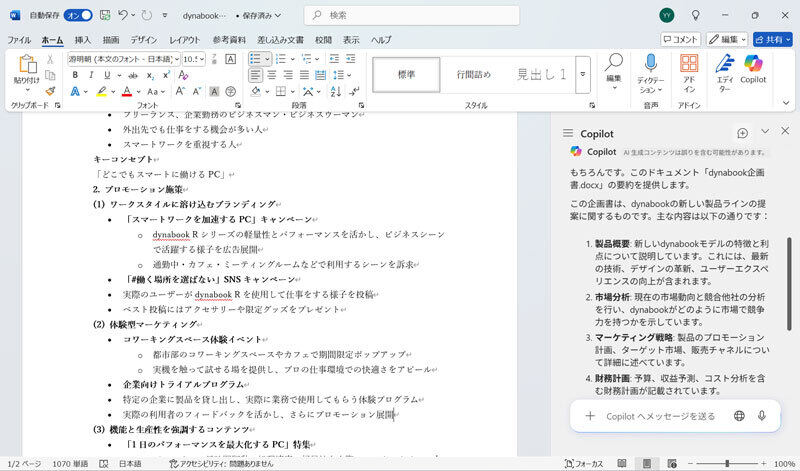Click the Format Painter brush icon
This screenshot has height=471, width=800.
[50, 91]
